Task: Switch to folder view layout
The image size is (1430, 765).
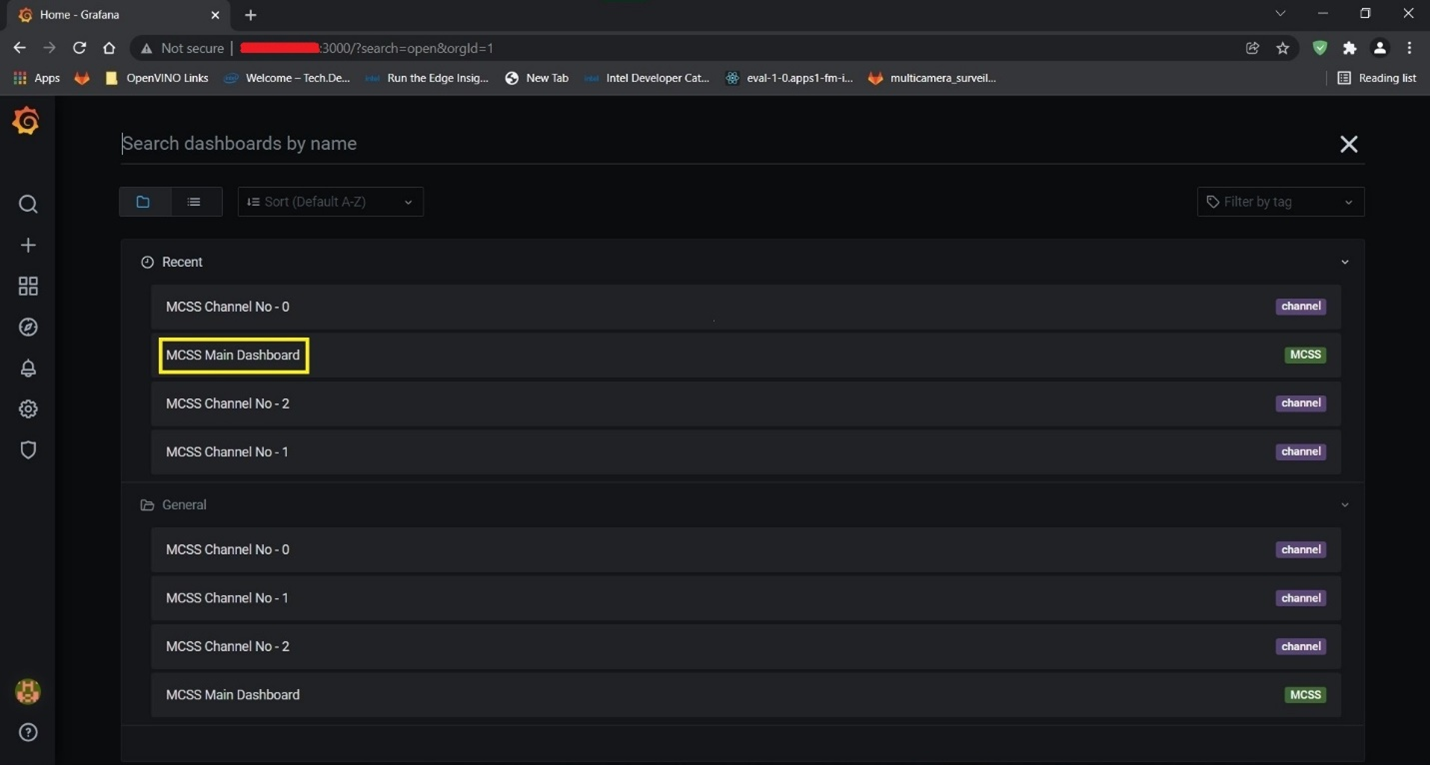Action: 144,202
